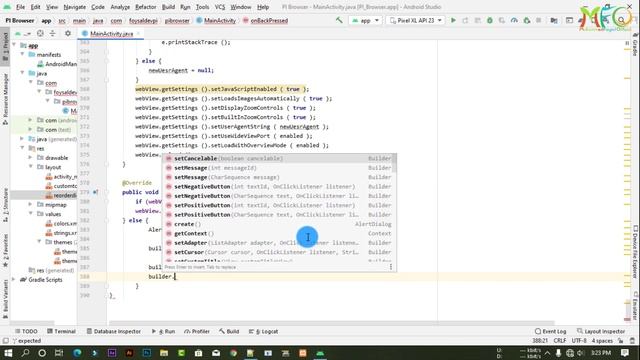
Task: Select setMessage(int messageId) suggestion
Action: click(x=278, y=168)
